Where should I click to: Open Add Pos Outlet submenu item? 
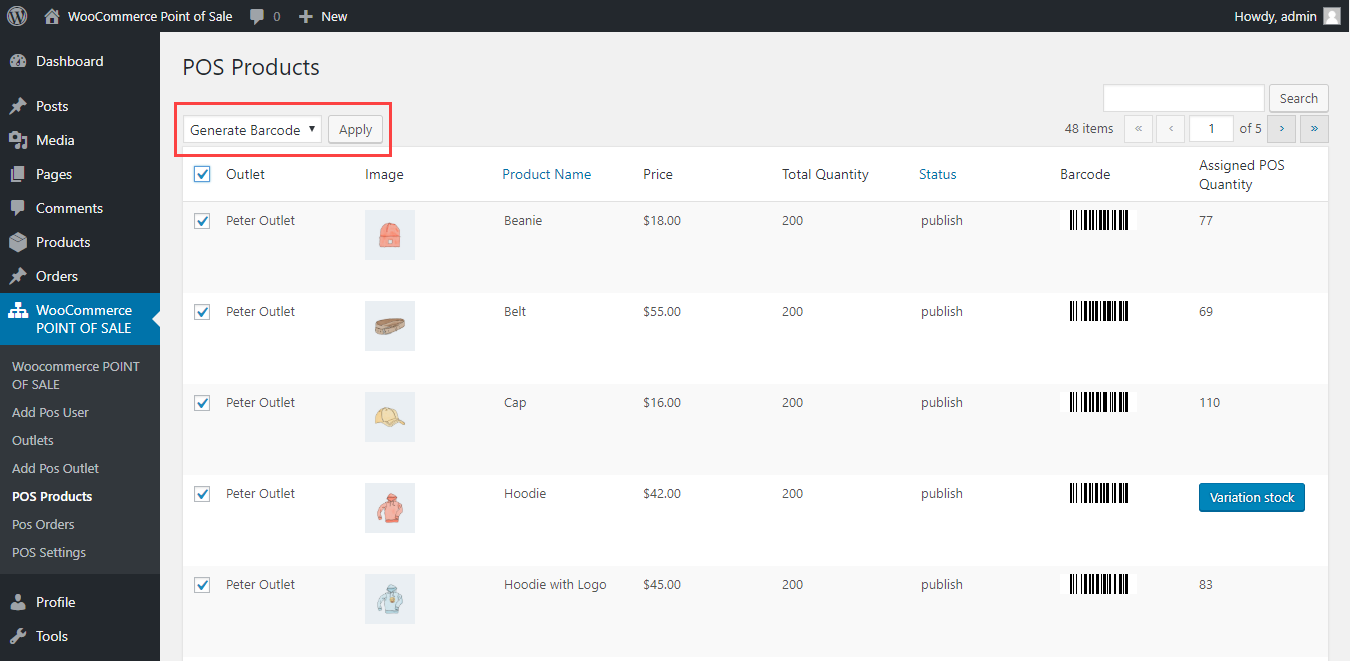click(x=55, y=468)
